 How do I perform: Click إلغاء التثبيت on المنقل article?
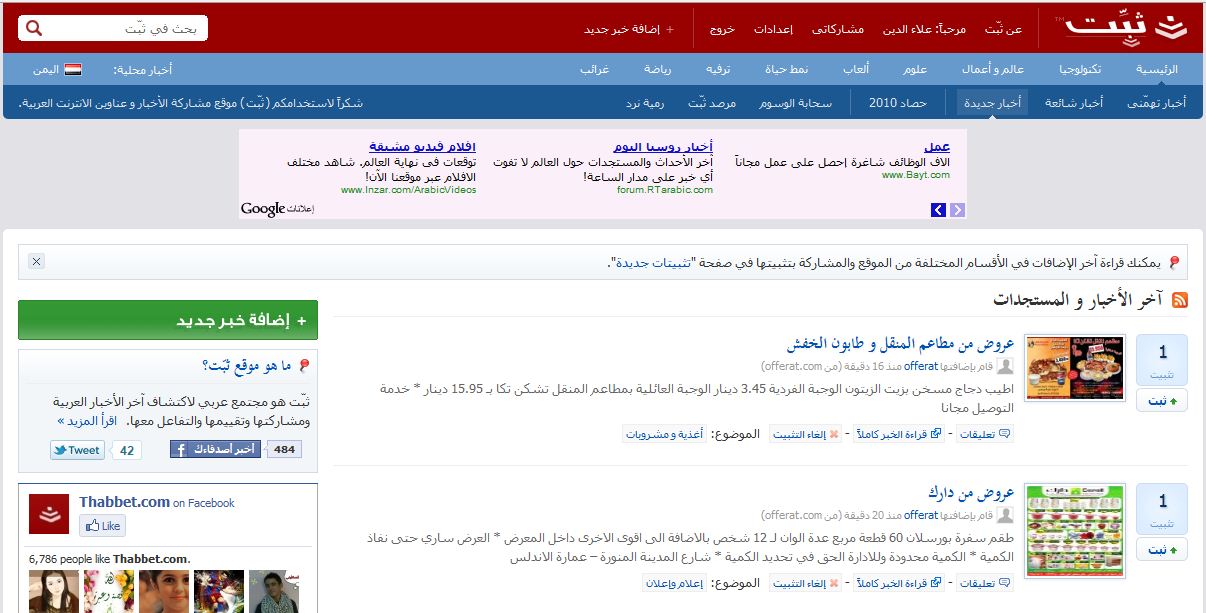click(x=806, y=434)
